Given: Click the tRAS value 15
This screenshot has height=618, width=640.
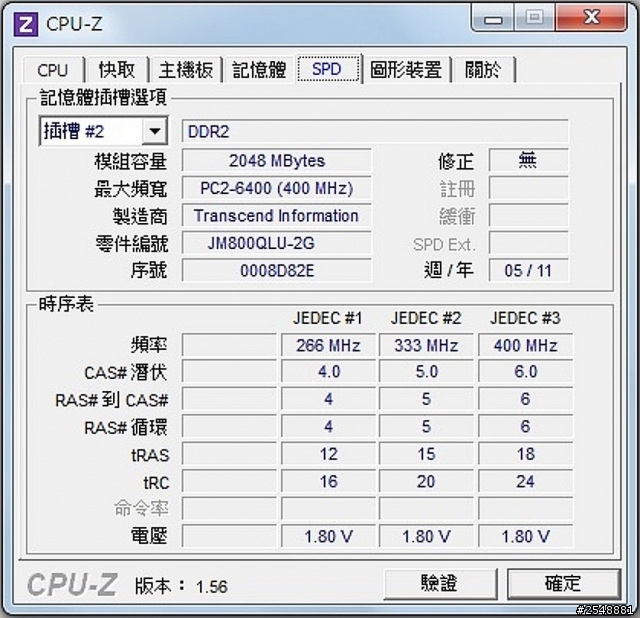Looking at the screenshot, I should (427, 454).
